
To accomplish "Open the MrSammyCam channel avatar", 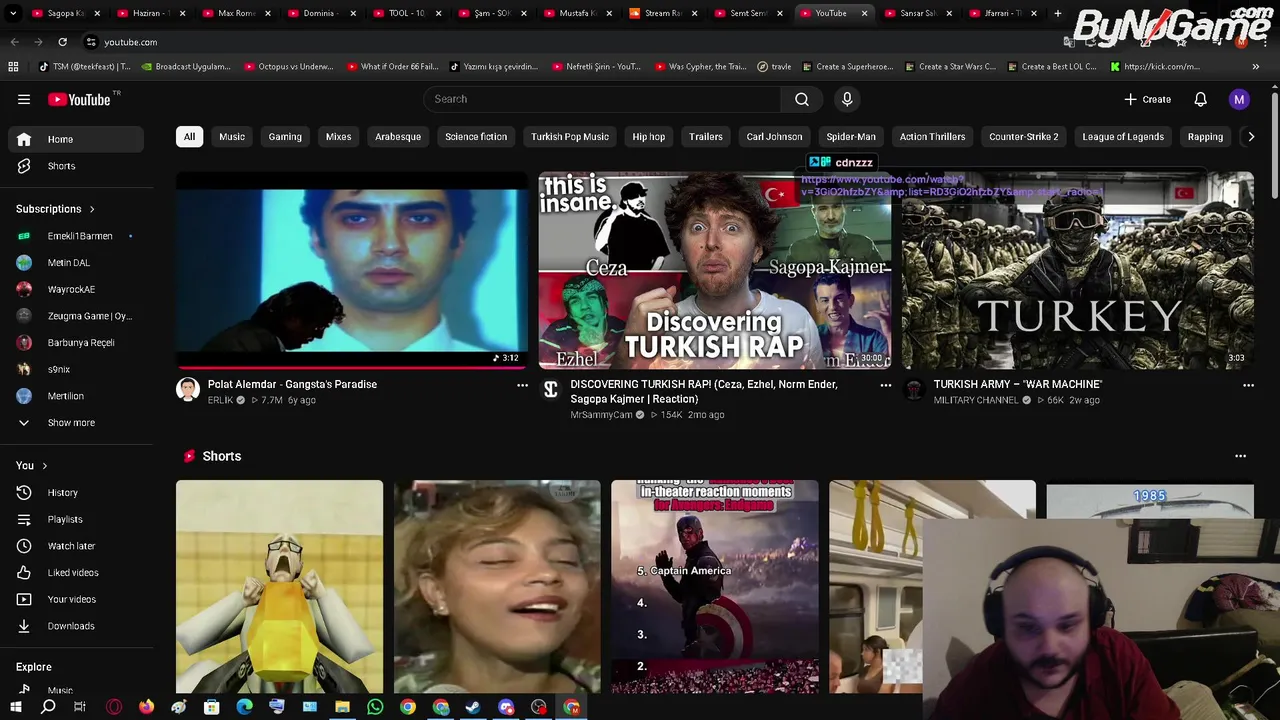I will pos(551,390).
